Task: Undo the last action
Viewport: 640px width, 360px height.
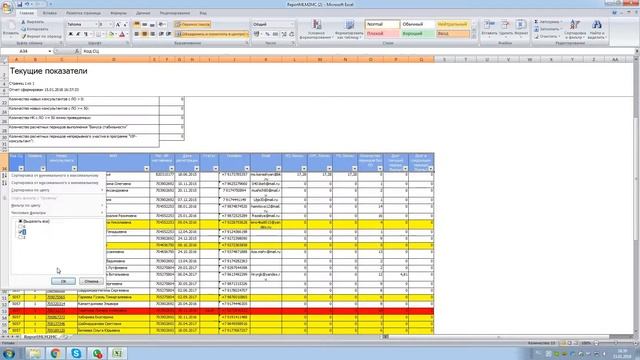Action: pos(27,4)
